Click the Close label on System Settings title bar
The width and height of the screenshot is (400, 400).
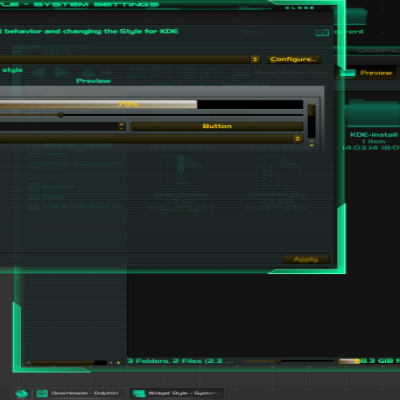tap(300, 8)
